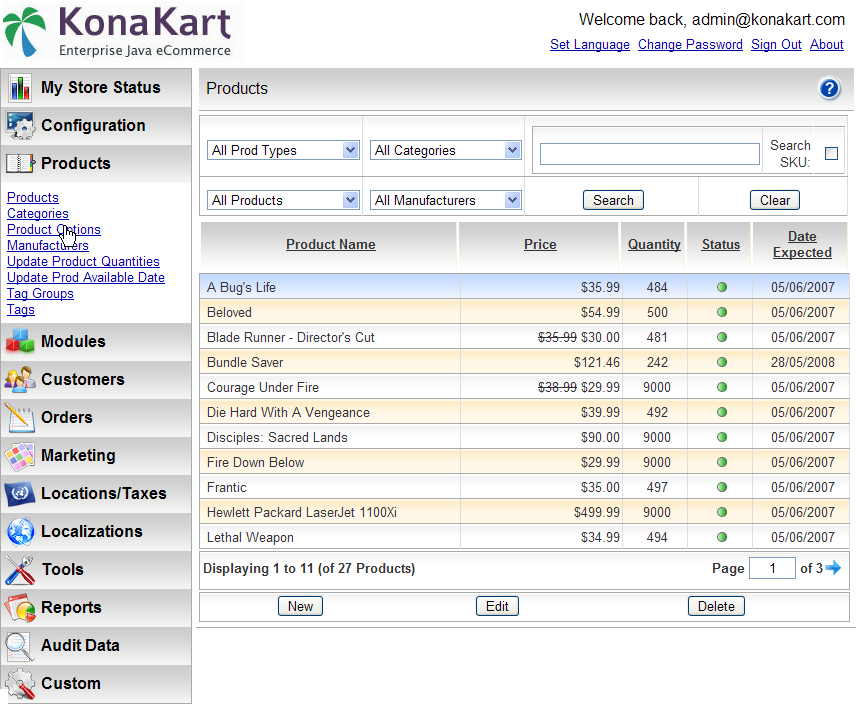Image resolution: width=856 pixels, height=709 pixels.
Task: Click the Configuration gear icon
Action: click(20, 126)
